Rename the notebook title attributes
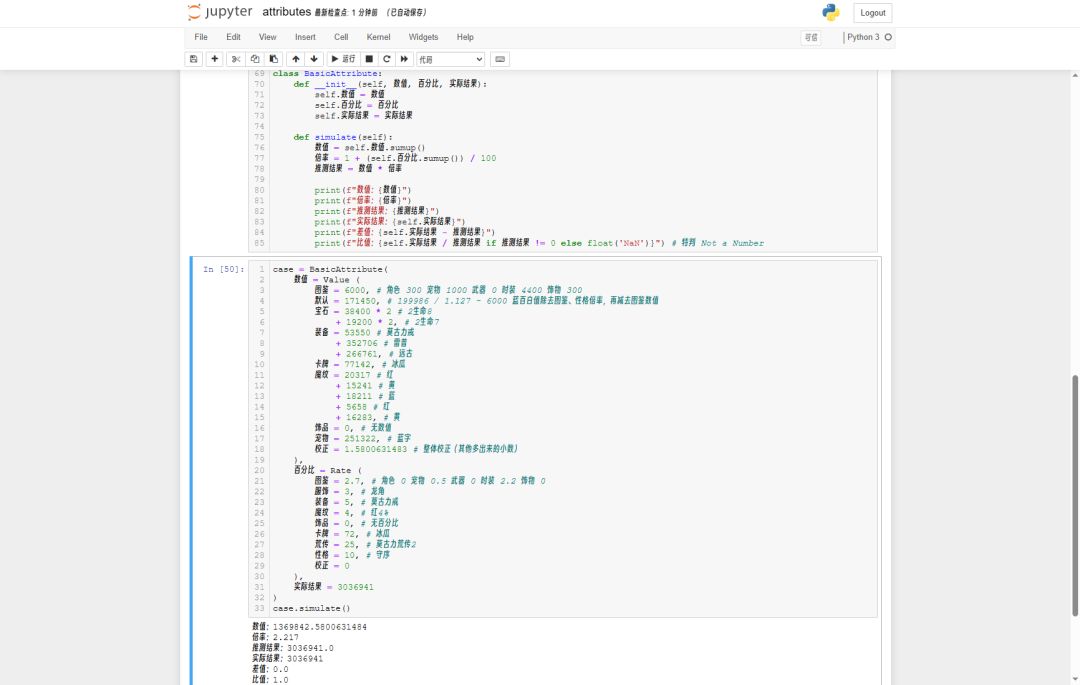Image resolution: width=1080 pixels, height=685 pixels. 287,12
